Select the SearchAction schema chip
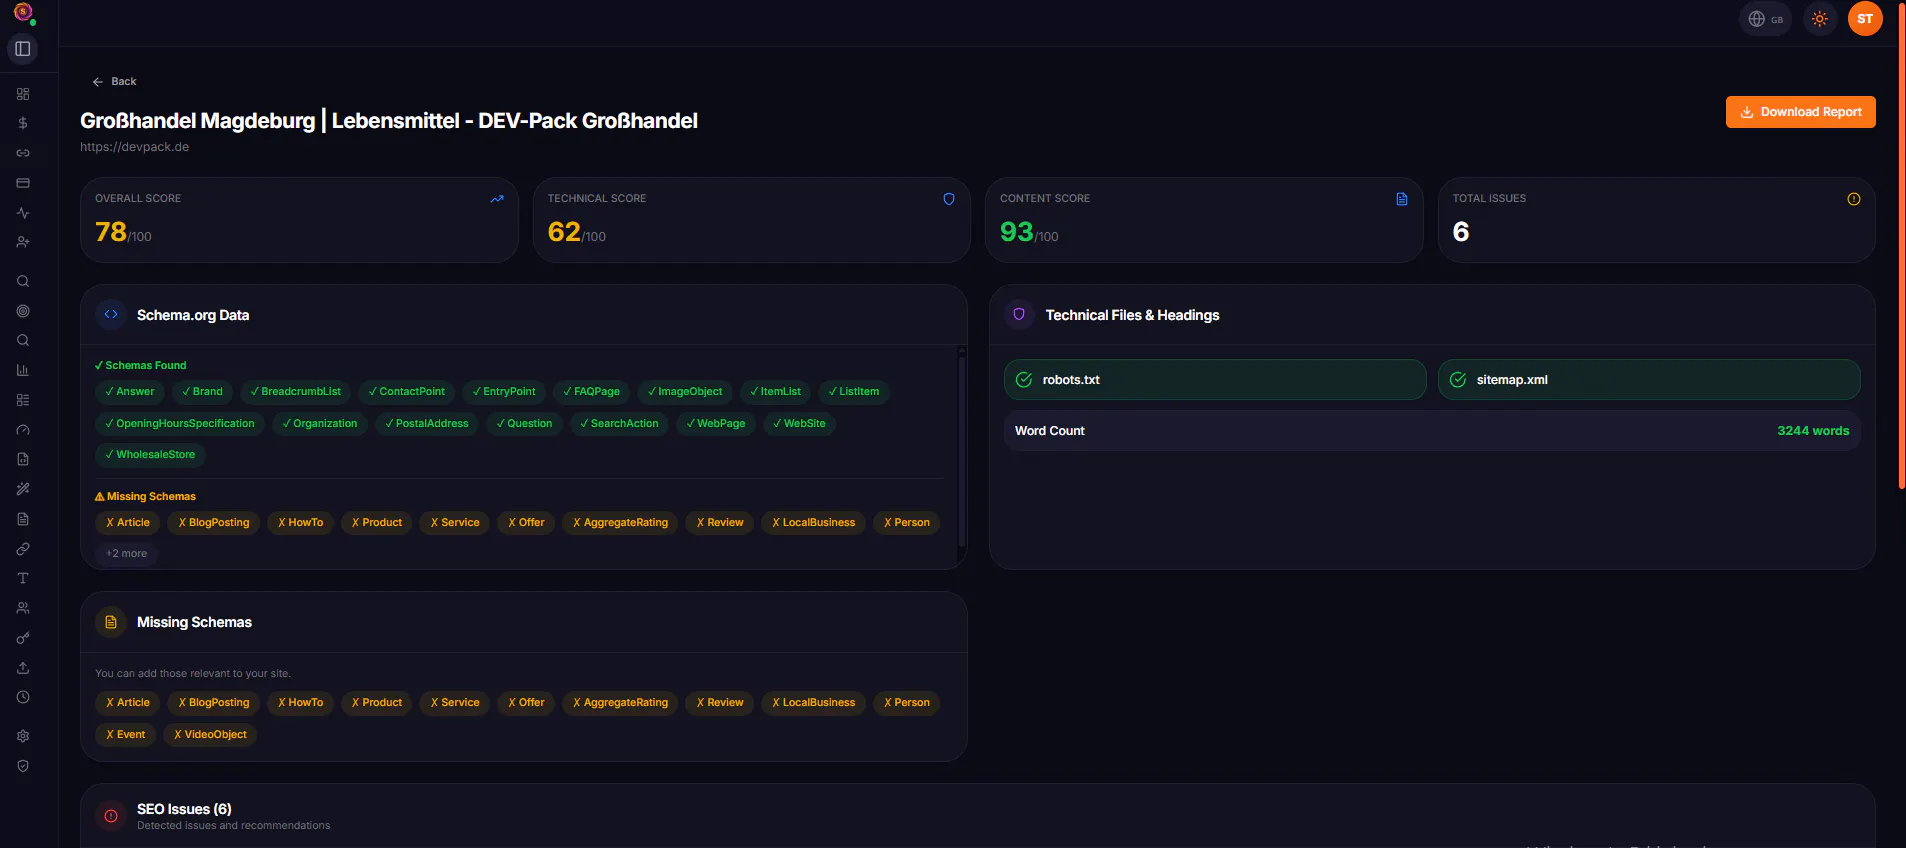This screenshot has height=848, width=1906. point(620,424)
